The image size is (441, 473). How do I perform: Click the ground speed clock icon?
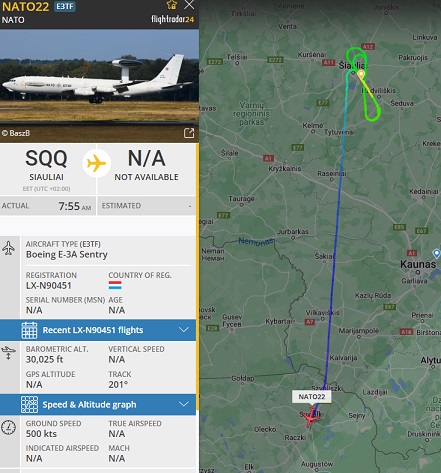[x=8, y=428]
